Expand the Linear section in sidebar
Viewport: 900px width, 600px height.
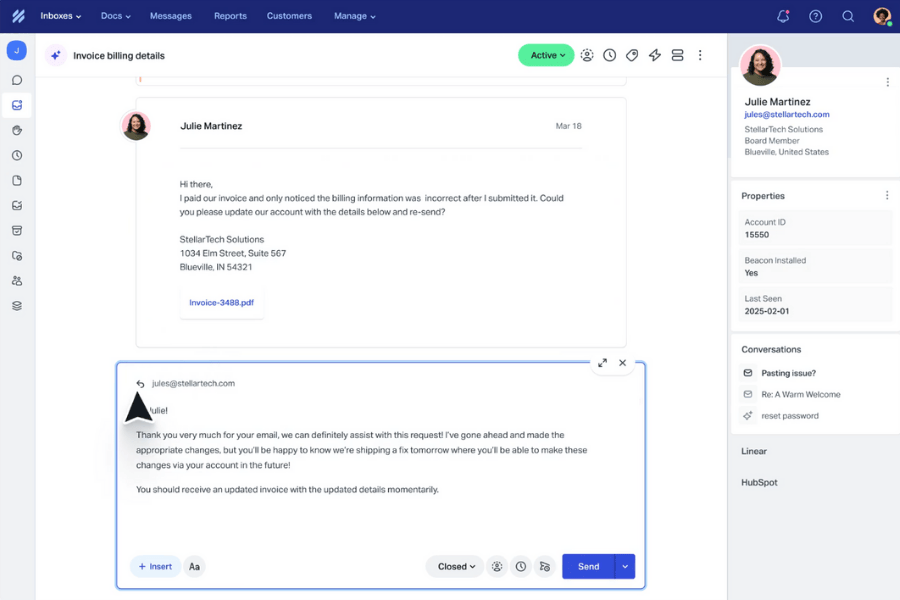coord(754,451)
